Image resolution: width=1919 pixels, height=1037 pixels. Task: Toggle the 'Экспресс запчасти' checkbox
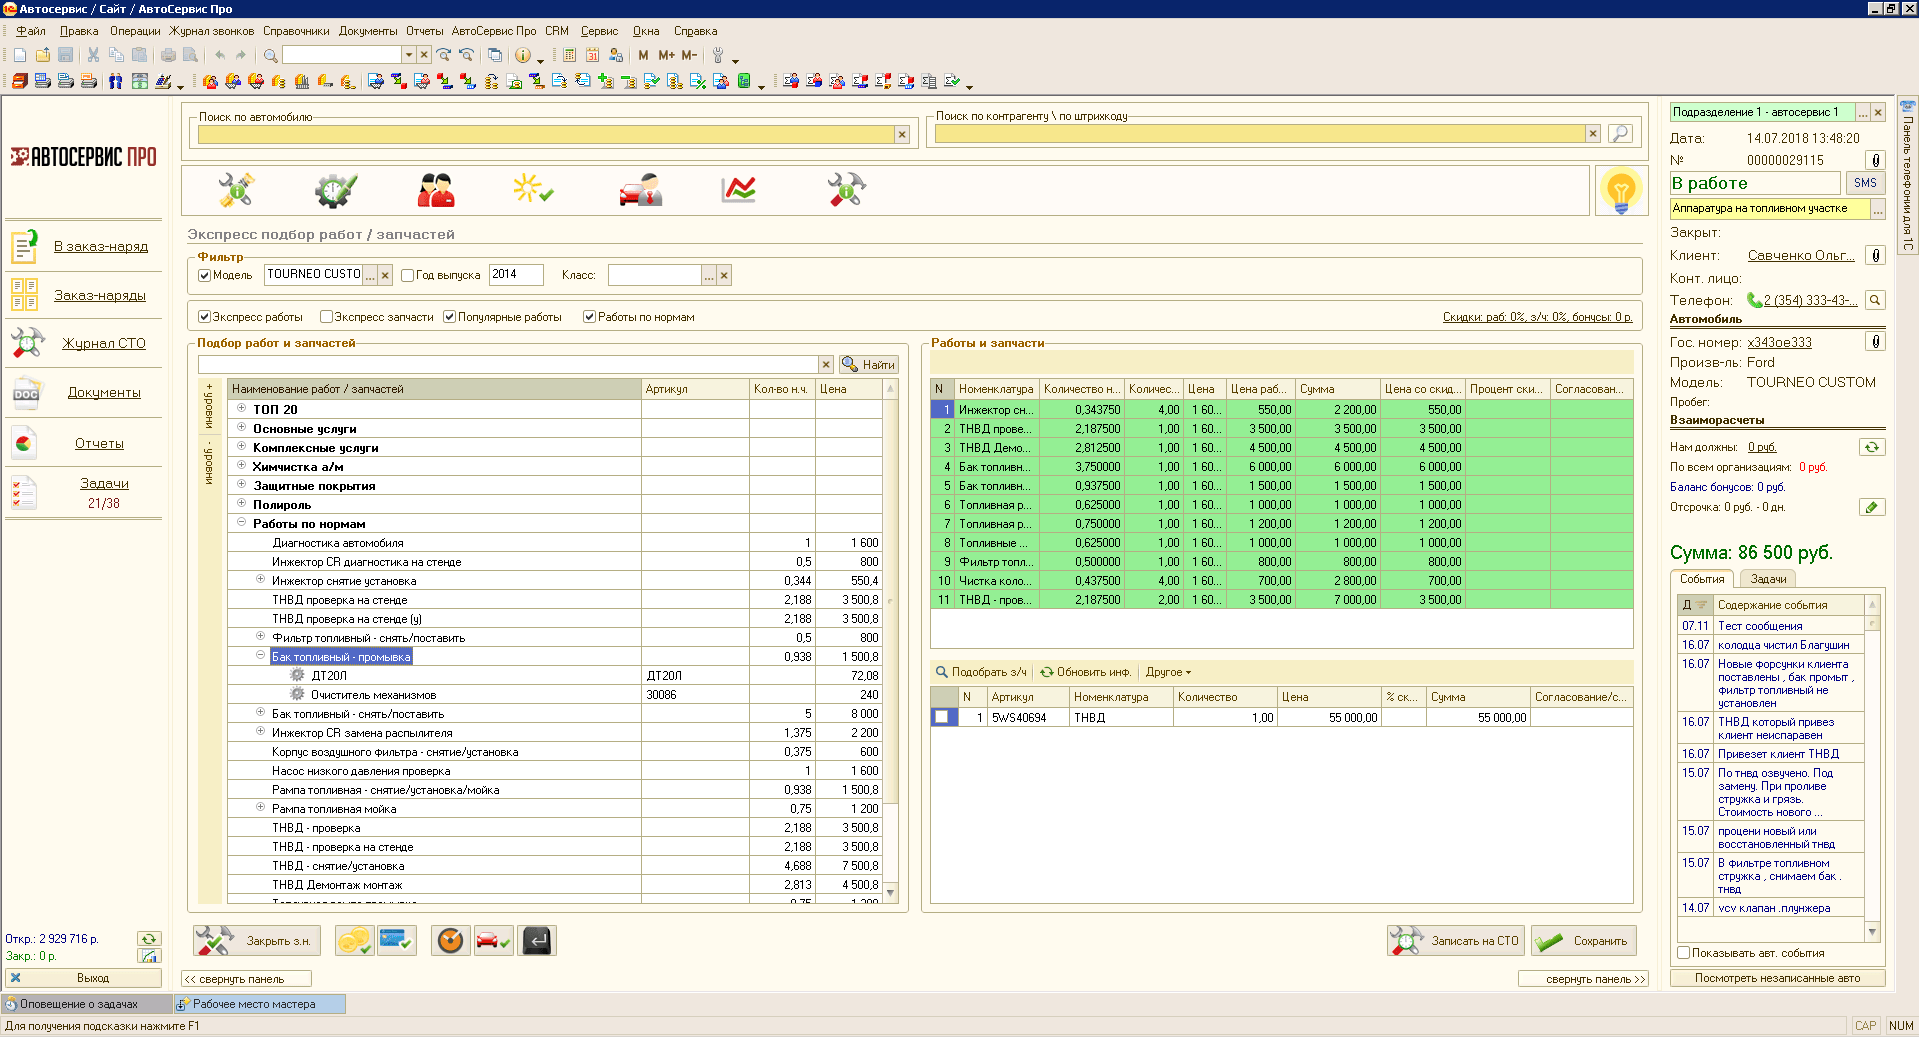[326, 317]
